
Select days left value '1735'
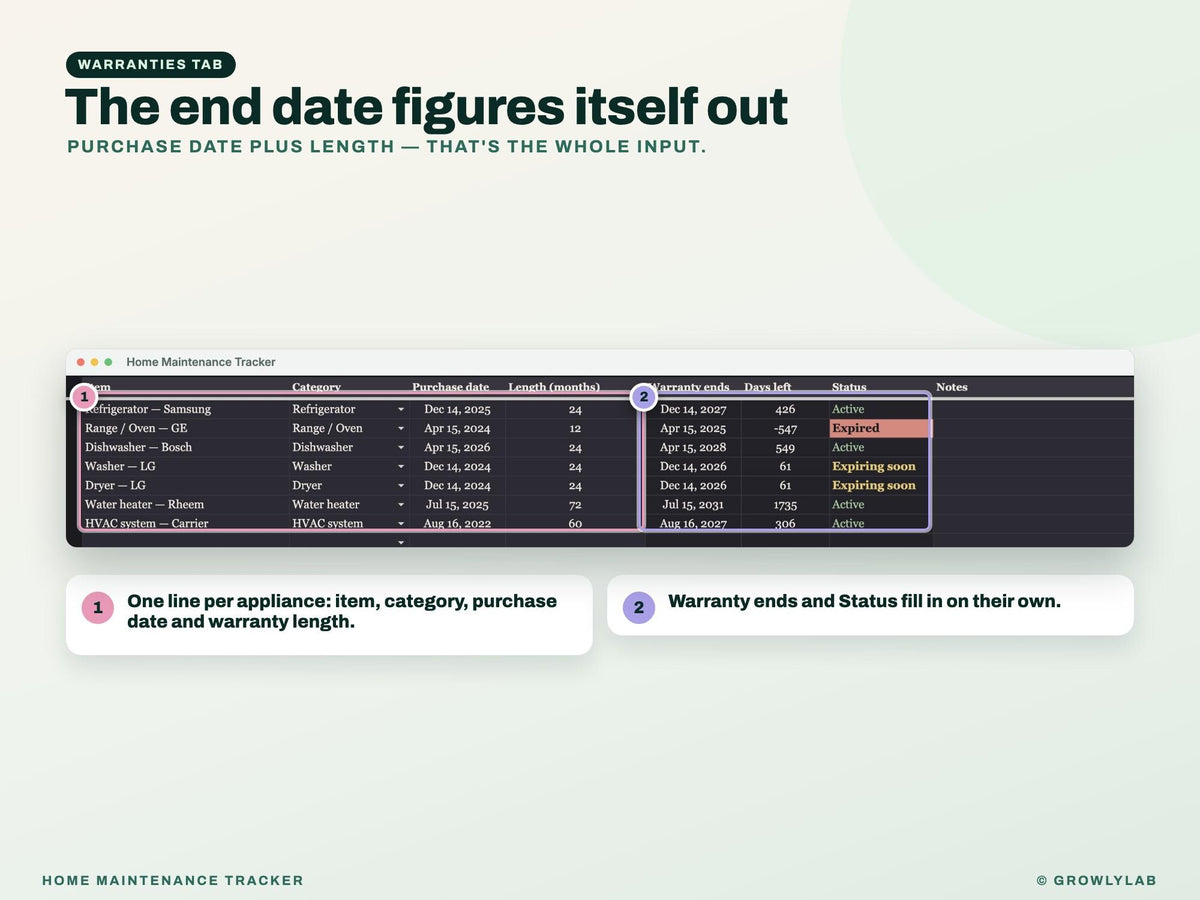click(x=785, y=504)
